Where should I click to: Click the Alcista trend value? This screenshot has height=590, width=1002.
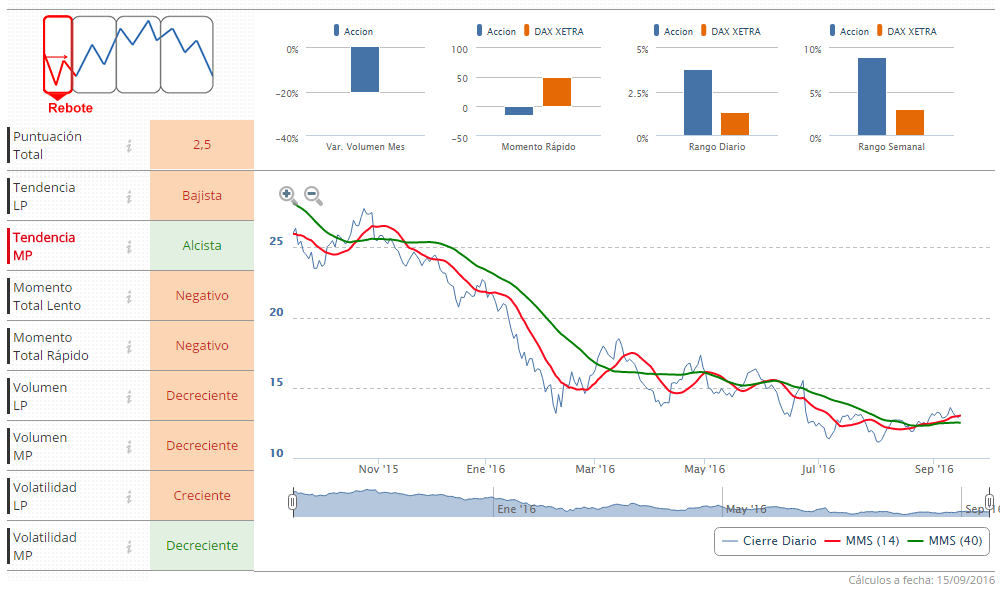(x=202, y=246)
